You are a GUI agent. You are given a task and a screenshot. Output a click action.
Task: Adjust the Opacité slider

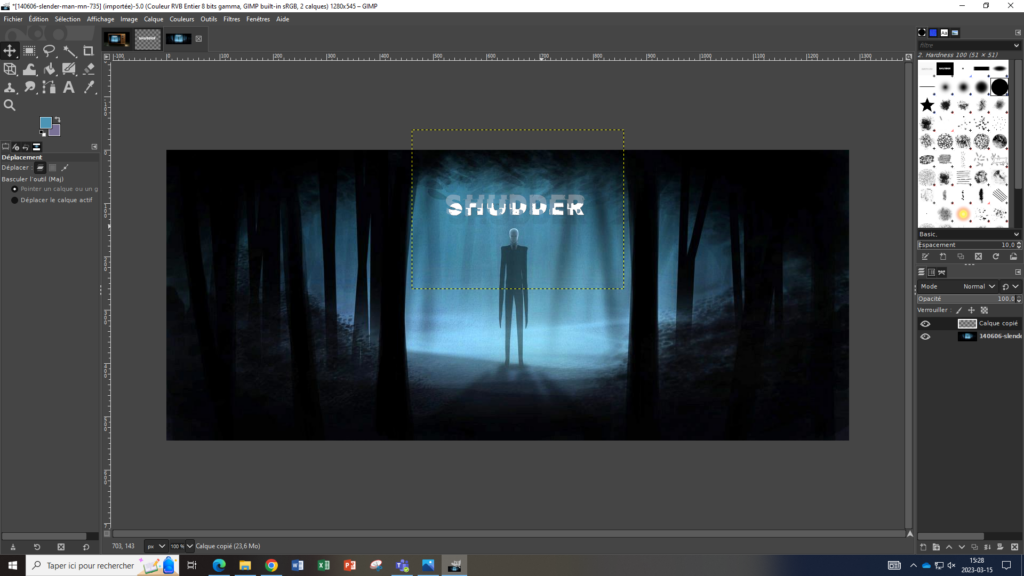point(967,299)
